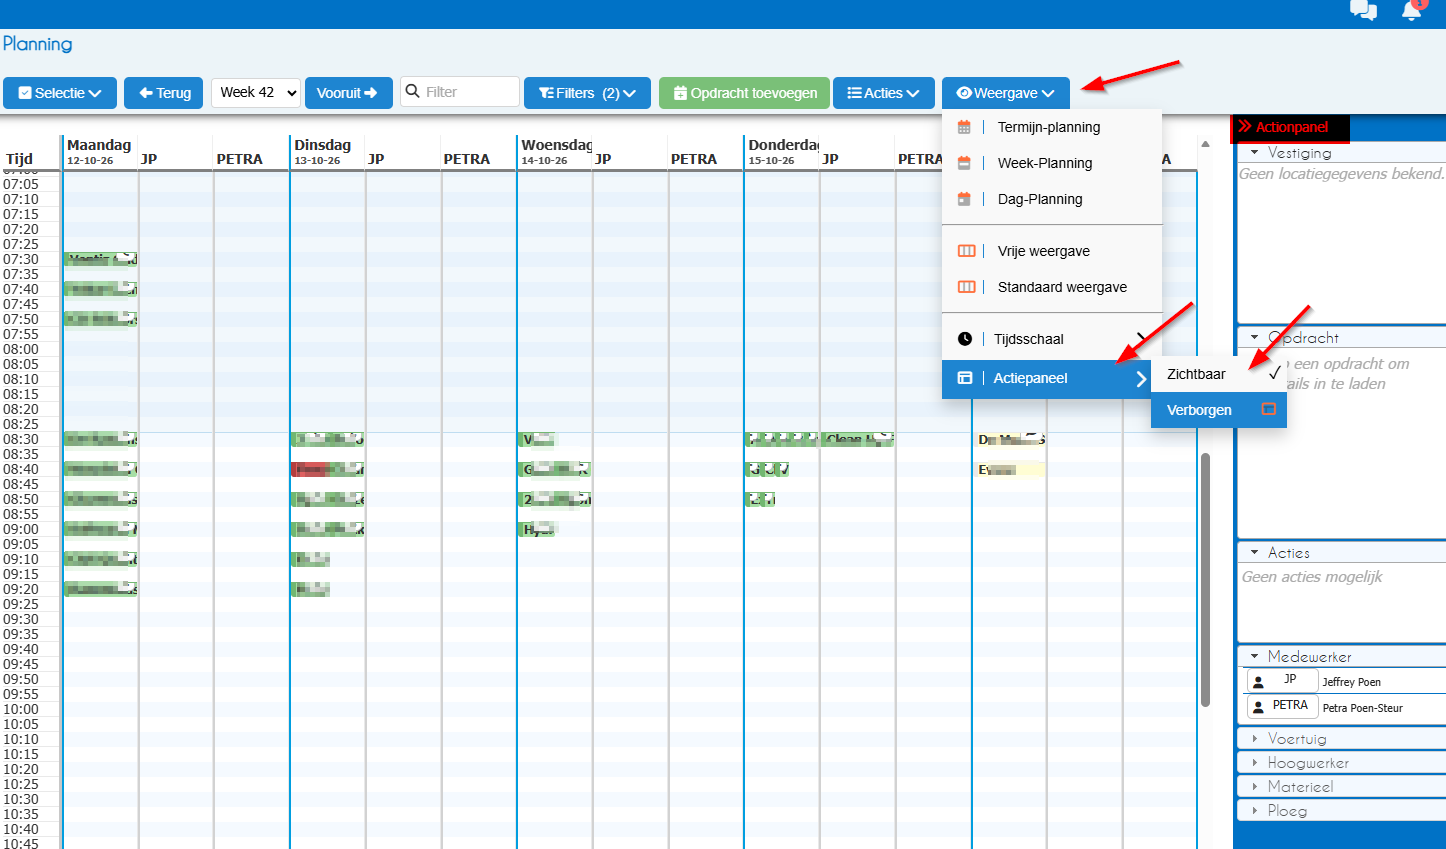Screen dimensions: 1446x849
Task: Collapse the Vestiging section
Action: point(1341,153)
